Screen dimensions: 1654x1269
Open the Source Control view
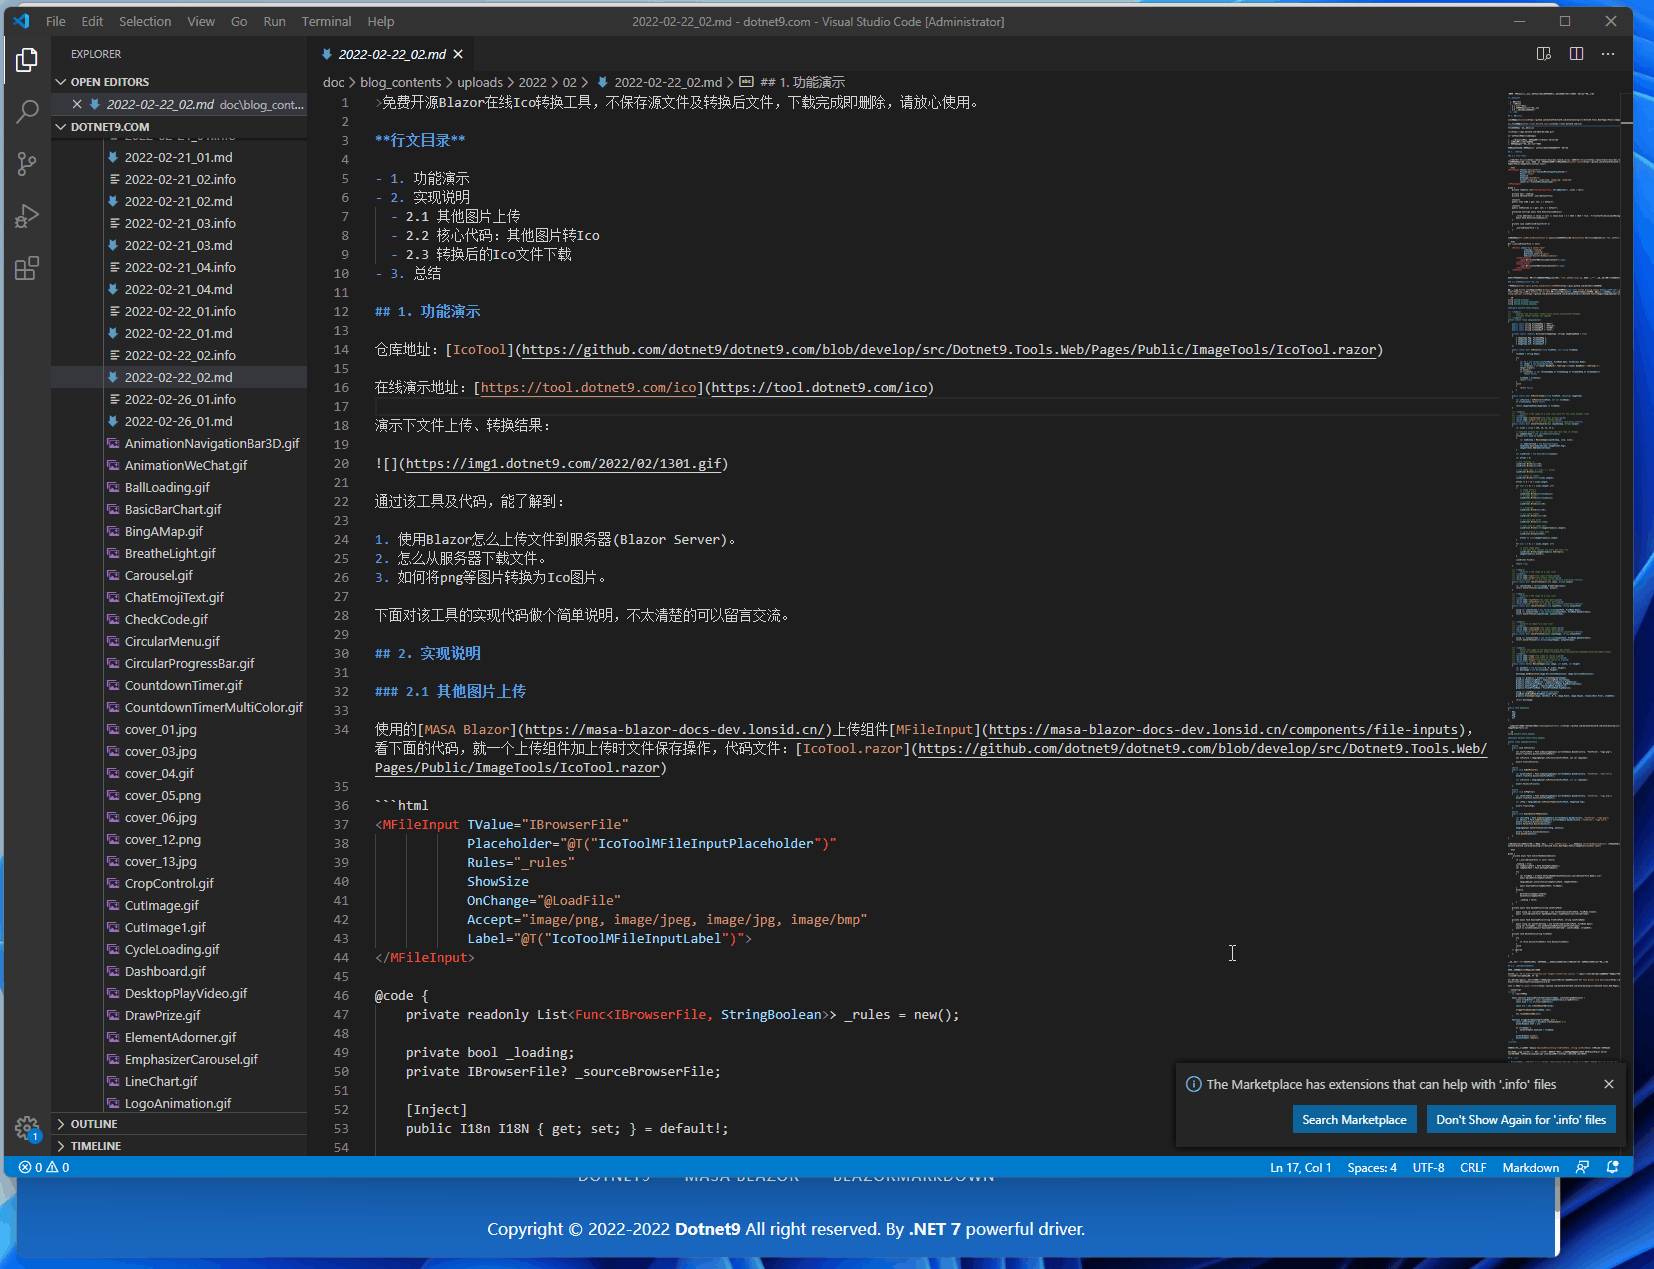tap(27, 164)
